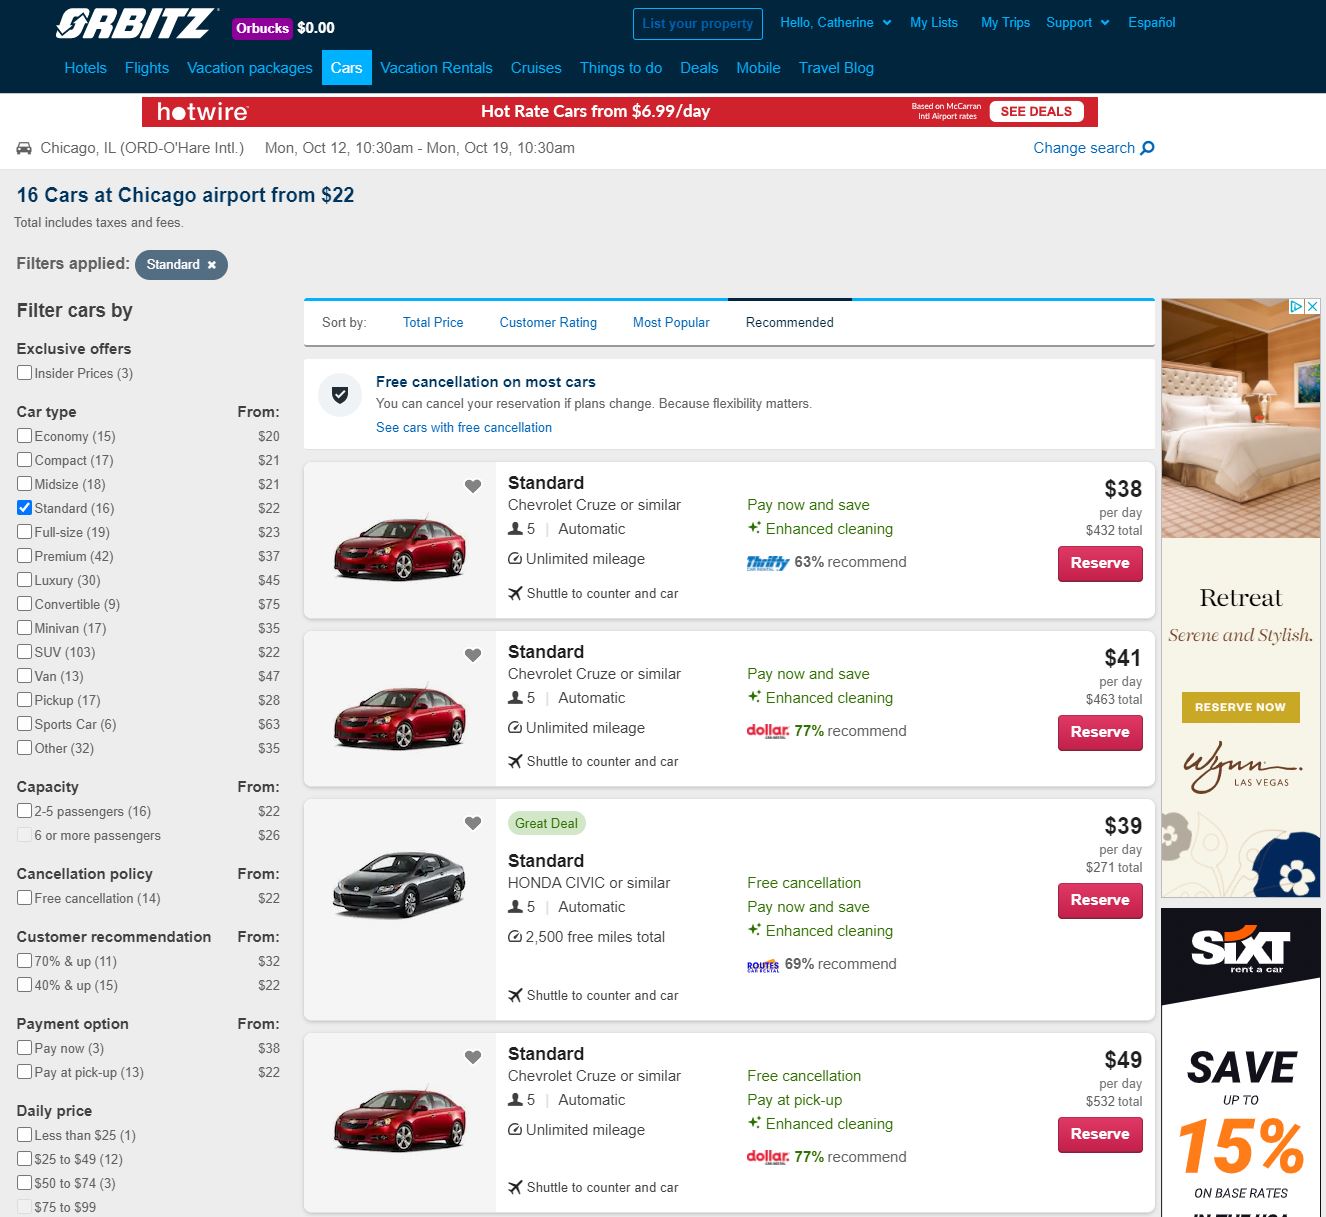The width and height of the screenshot is (1326, 1217).
Task: Click the Routes logo on the Honda Civic
Action: (x=762, y=965)
